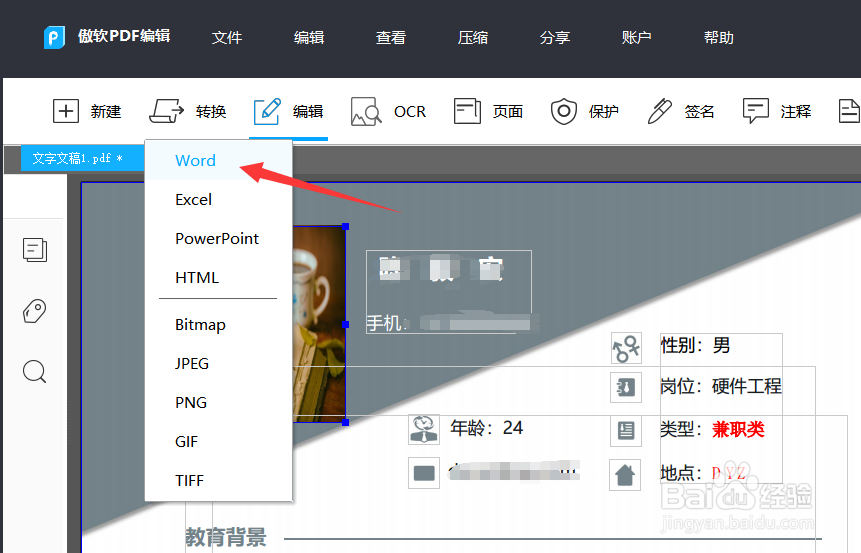Click the partly visible document icon after 注释
861x553 pixels.
click(x=849, y=111)
